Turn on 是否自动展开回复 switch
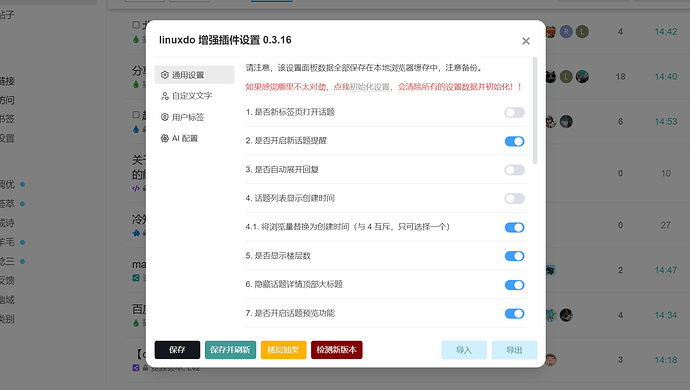 point(514,170)
